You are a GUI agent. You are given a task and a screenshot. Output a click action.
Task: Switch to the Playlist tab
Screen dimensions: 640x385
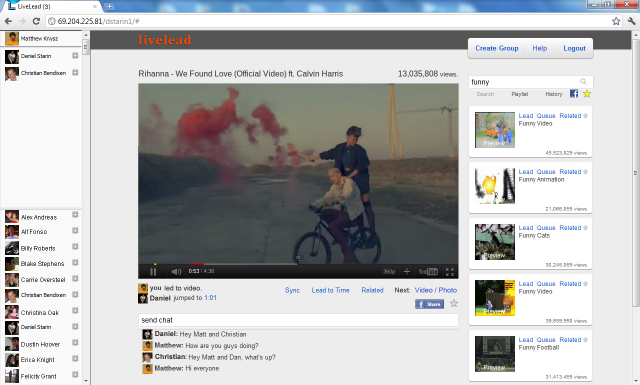tap(520, 94)
